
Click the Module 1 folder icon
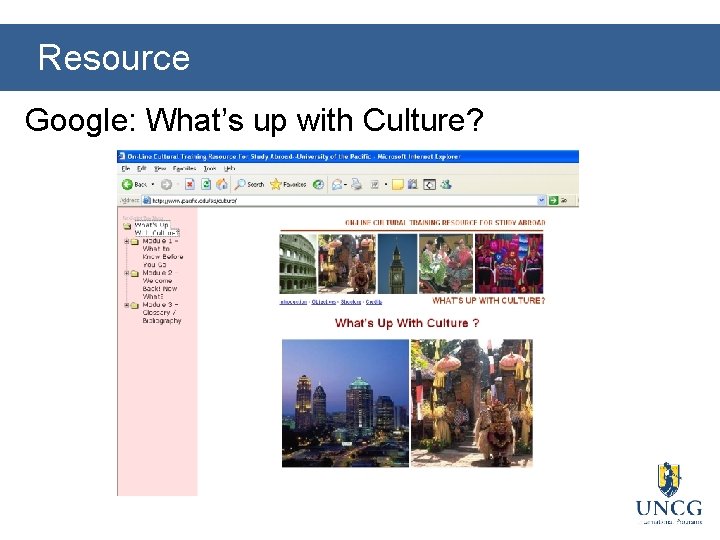[135, 242]
